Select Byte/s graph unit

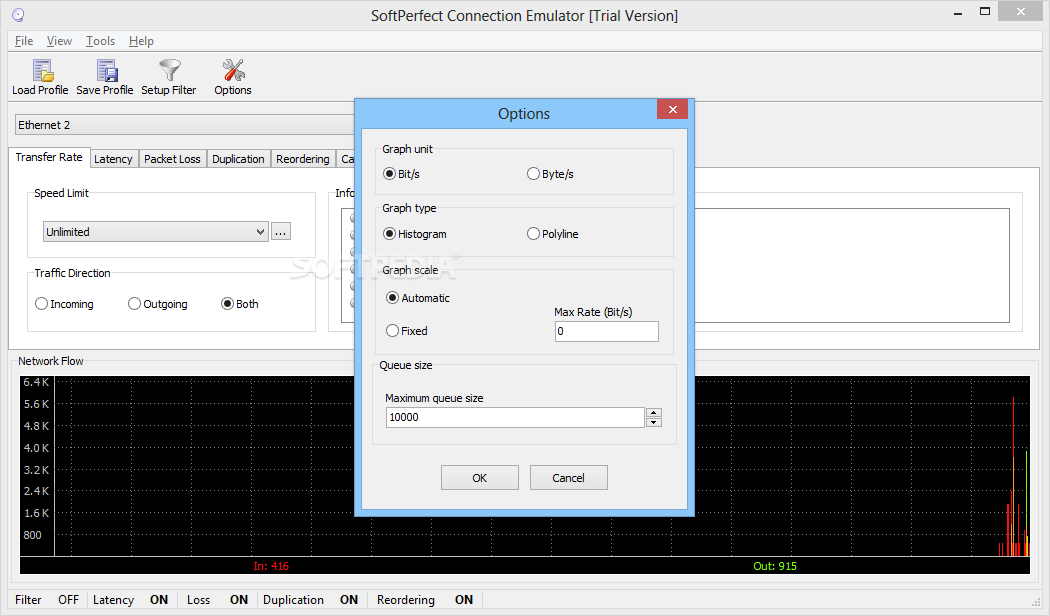pos(550,174)
